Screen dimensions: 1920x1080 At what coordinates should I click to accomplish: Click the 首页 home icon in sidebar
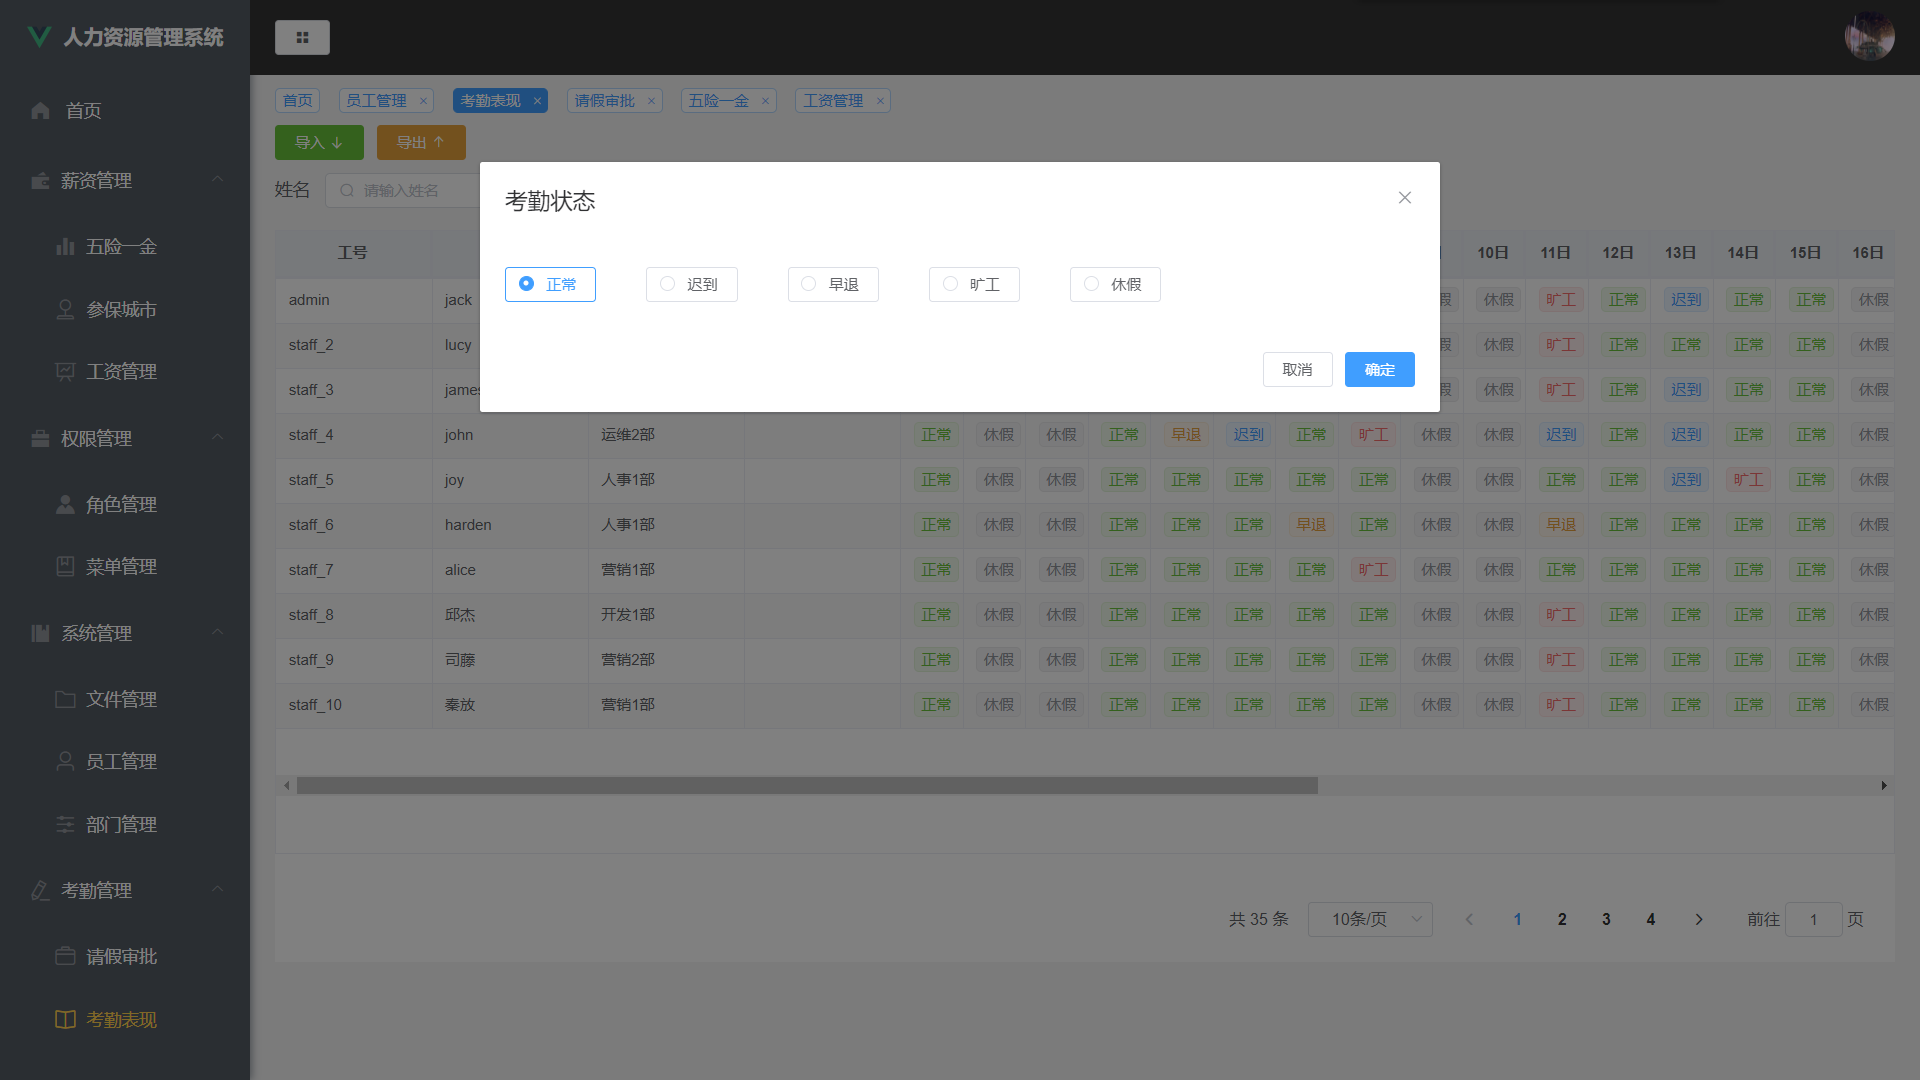40,111
